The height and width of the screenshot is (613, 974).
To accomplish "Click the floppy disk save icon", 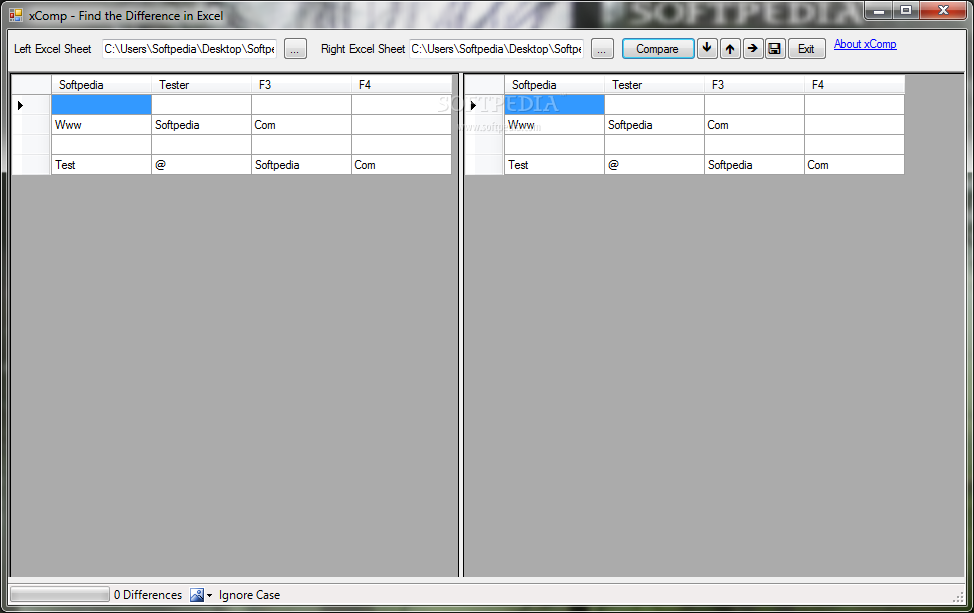I will (775, 48).
